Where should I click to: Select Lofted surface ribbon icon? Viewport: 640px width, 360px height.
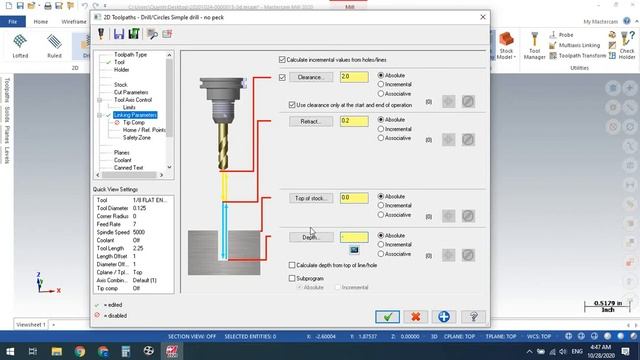coord(20,46)
